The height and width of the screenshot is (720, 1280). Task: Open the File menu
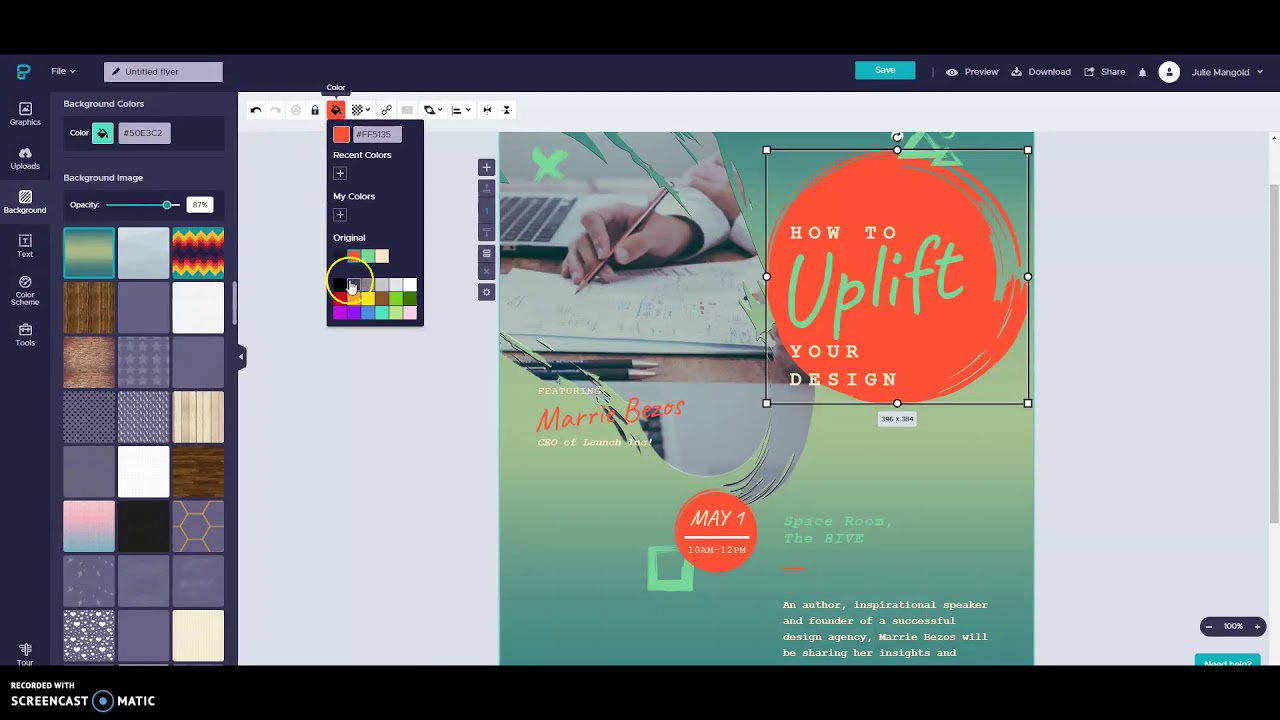[62, 71]
